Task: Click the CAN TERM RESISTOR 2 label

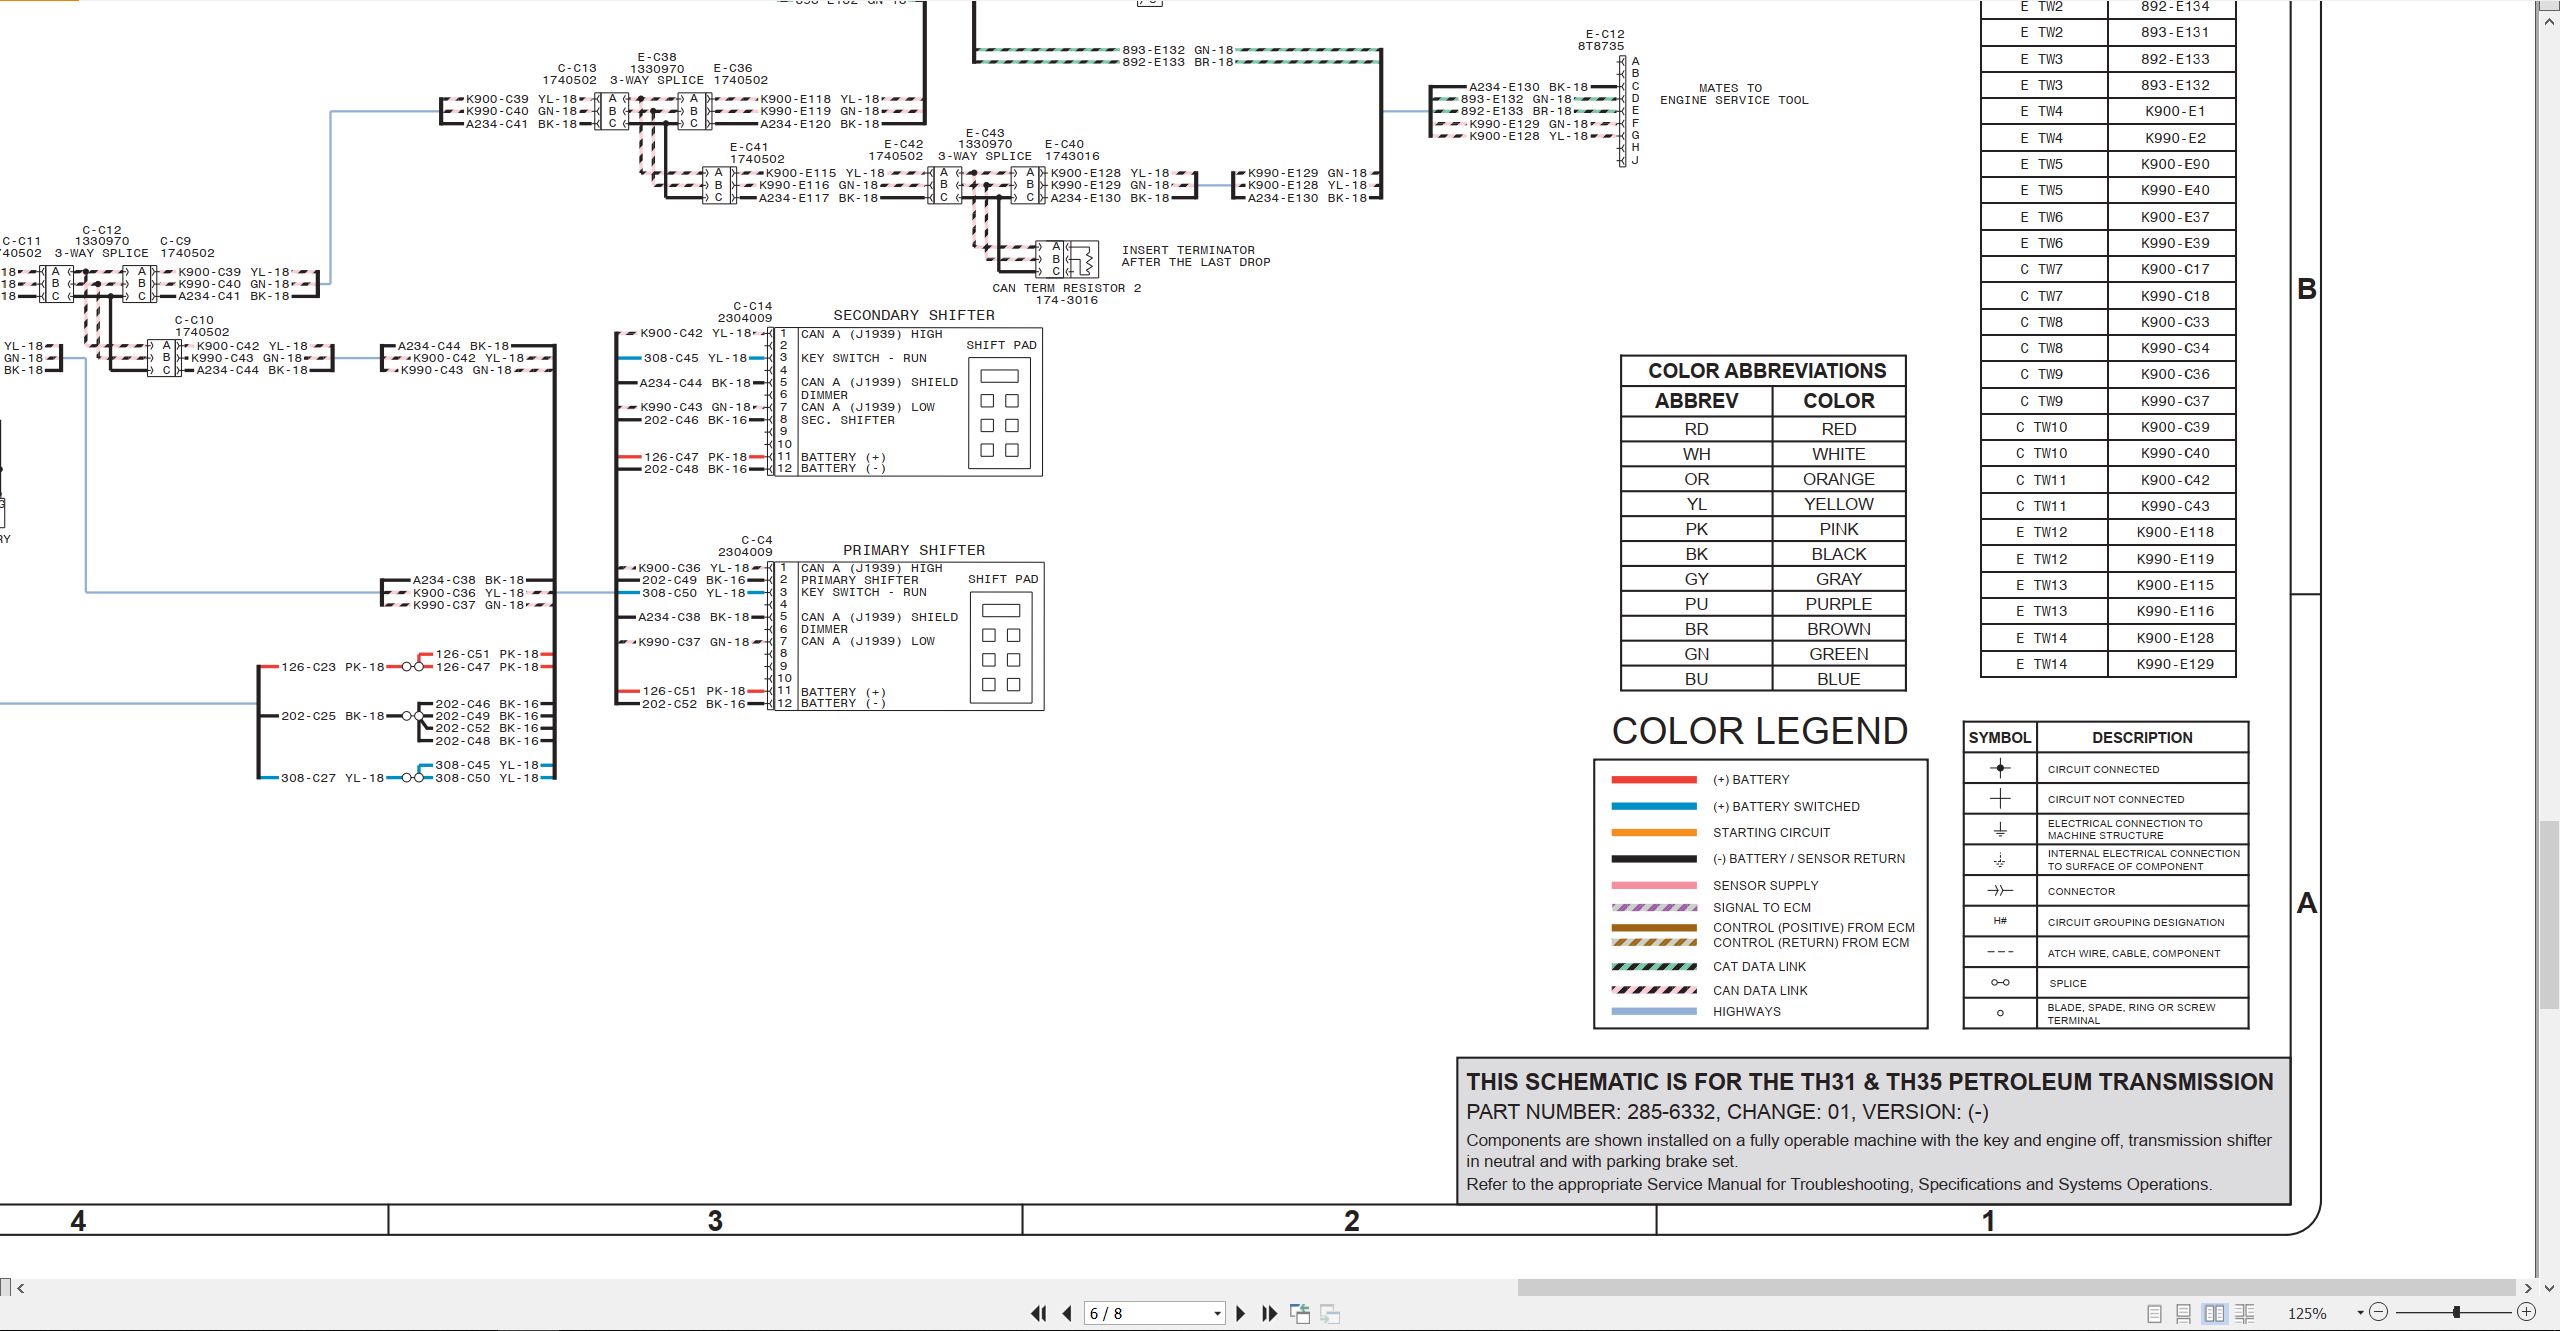Action: [1066, 288]
